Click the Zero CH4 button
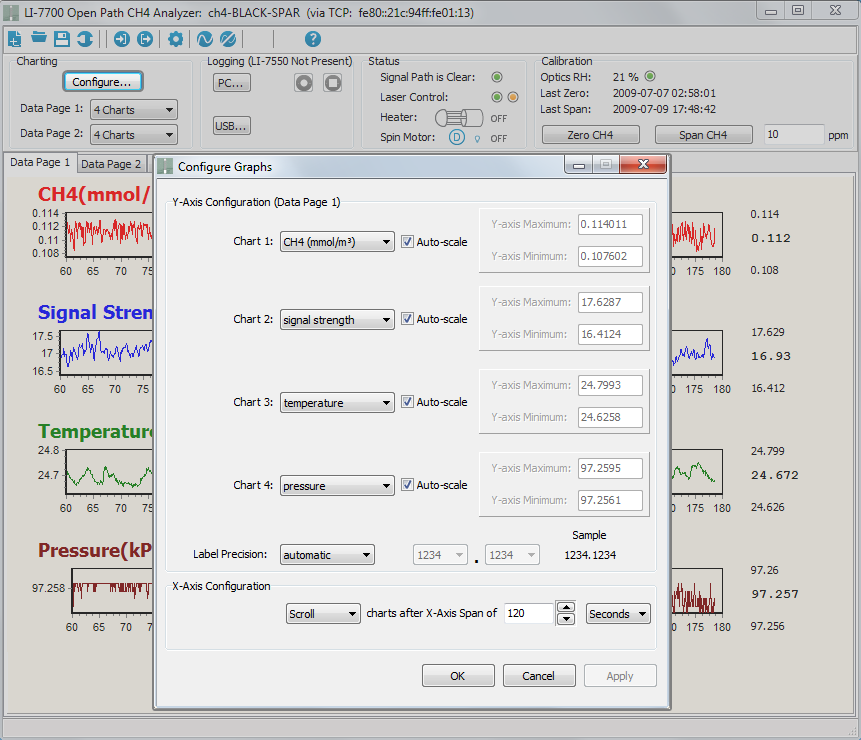Viewport: 861px width, 740px height. 591,134
